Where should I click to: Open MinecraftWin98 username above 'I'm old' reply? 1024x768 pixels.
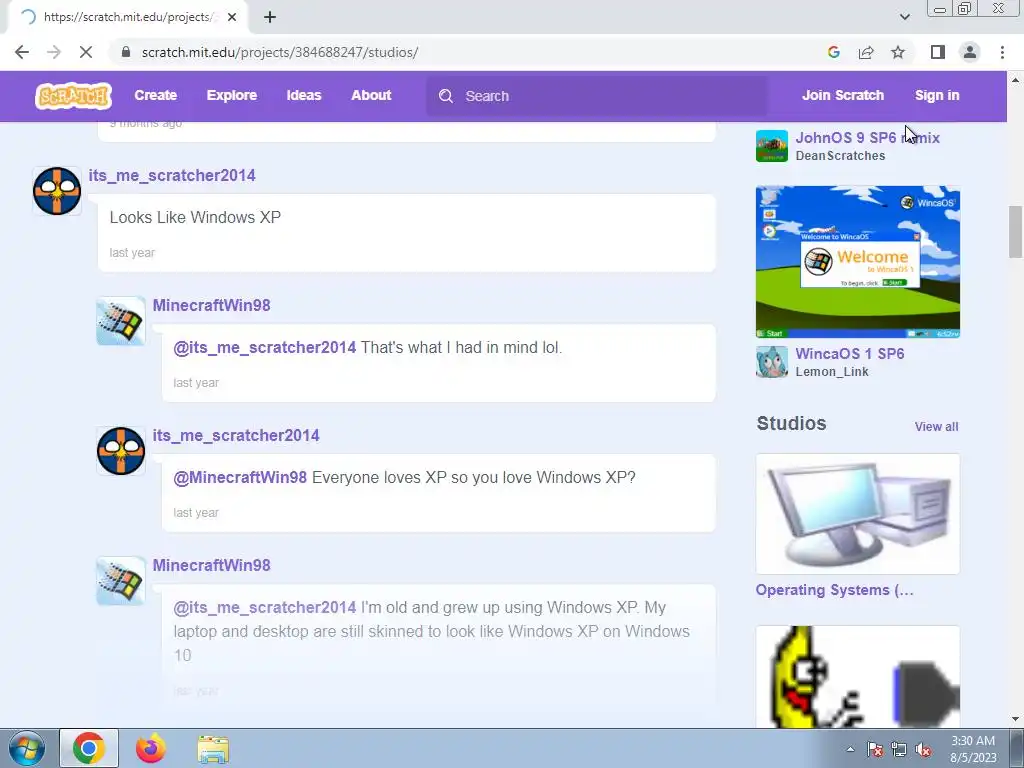pos(212,566)
